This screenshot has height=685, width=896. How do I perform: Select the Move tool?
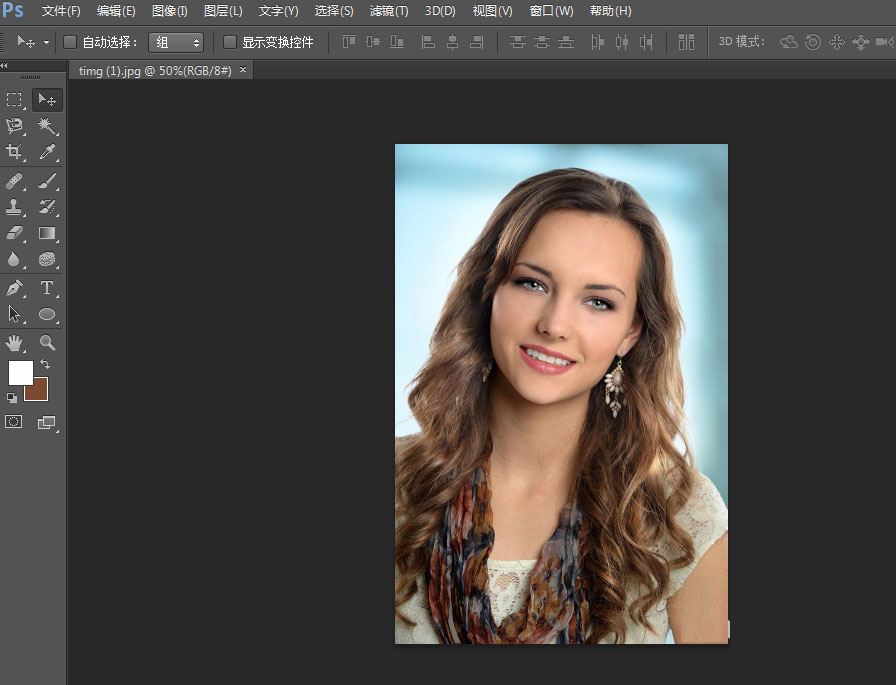coord(47,100)
